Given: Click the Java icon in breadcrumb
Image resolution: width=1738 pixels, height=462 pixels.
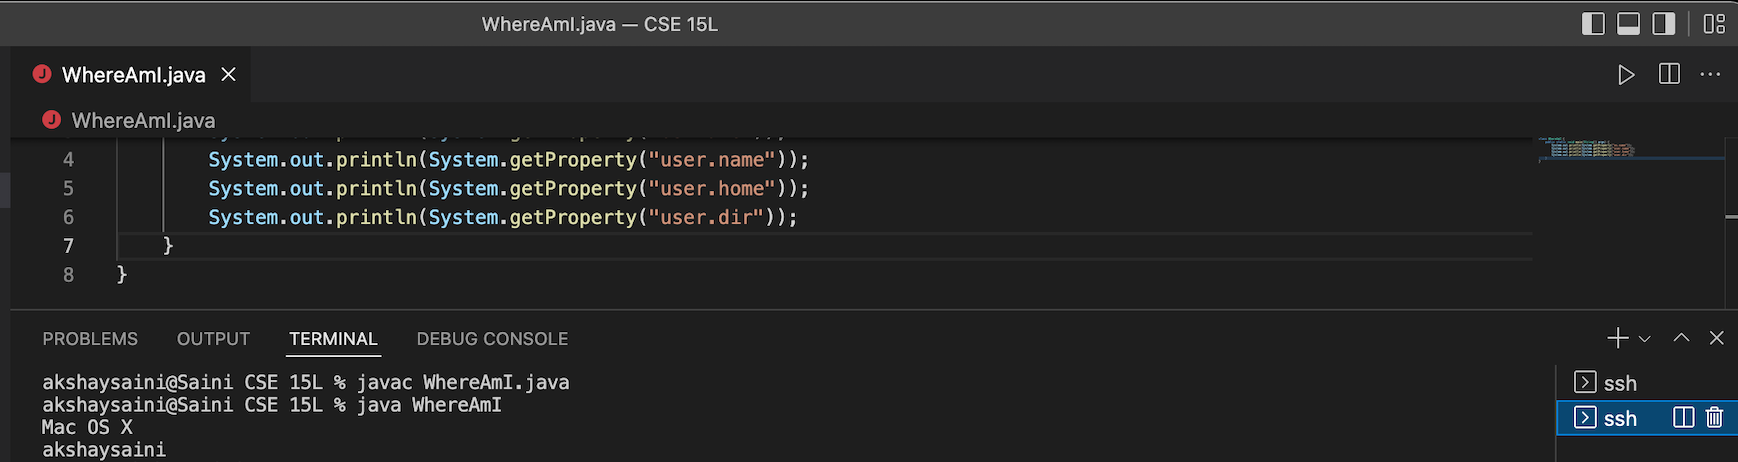Looking at the screenshot, I should tap(52, 120).
